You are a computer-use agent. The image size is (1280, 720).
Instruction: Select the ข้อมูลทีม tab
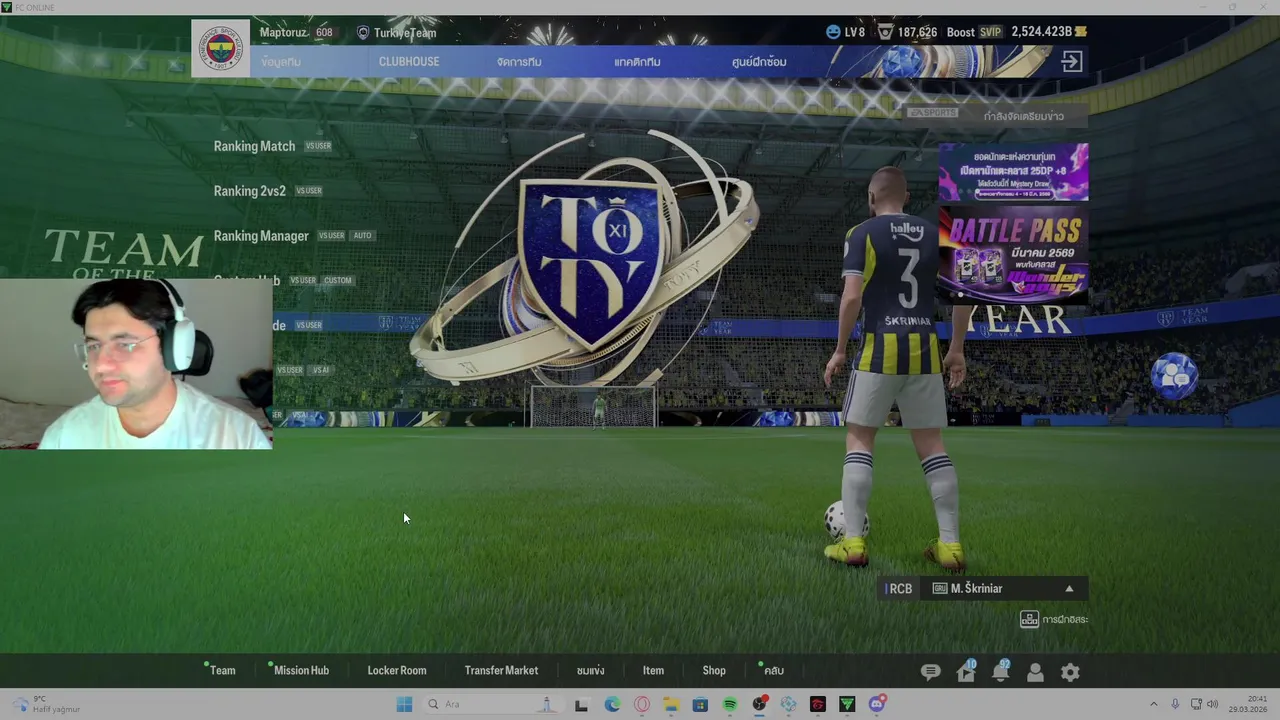click(x=281, y=62)
